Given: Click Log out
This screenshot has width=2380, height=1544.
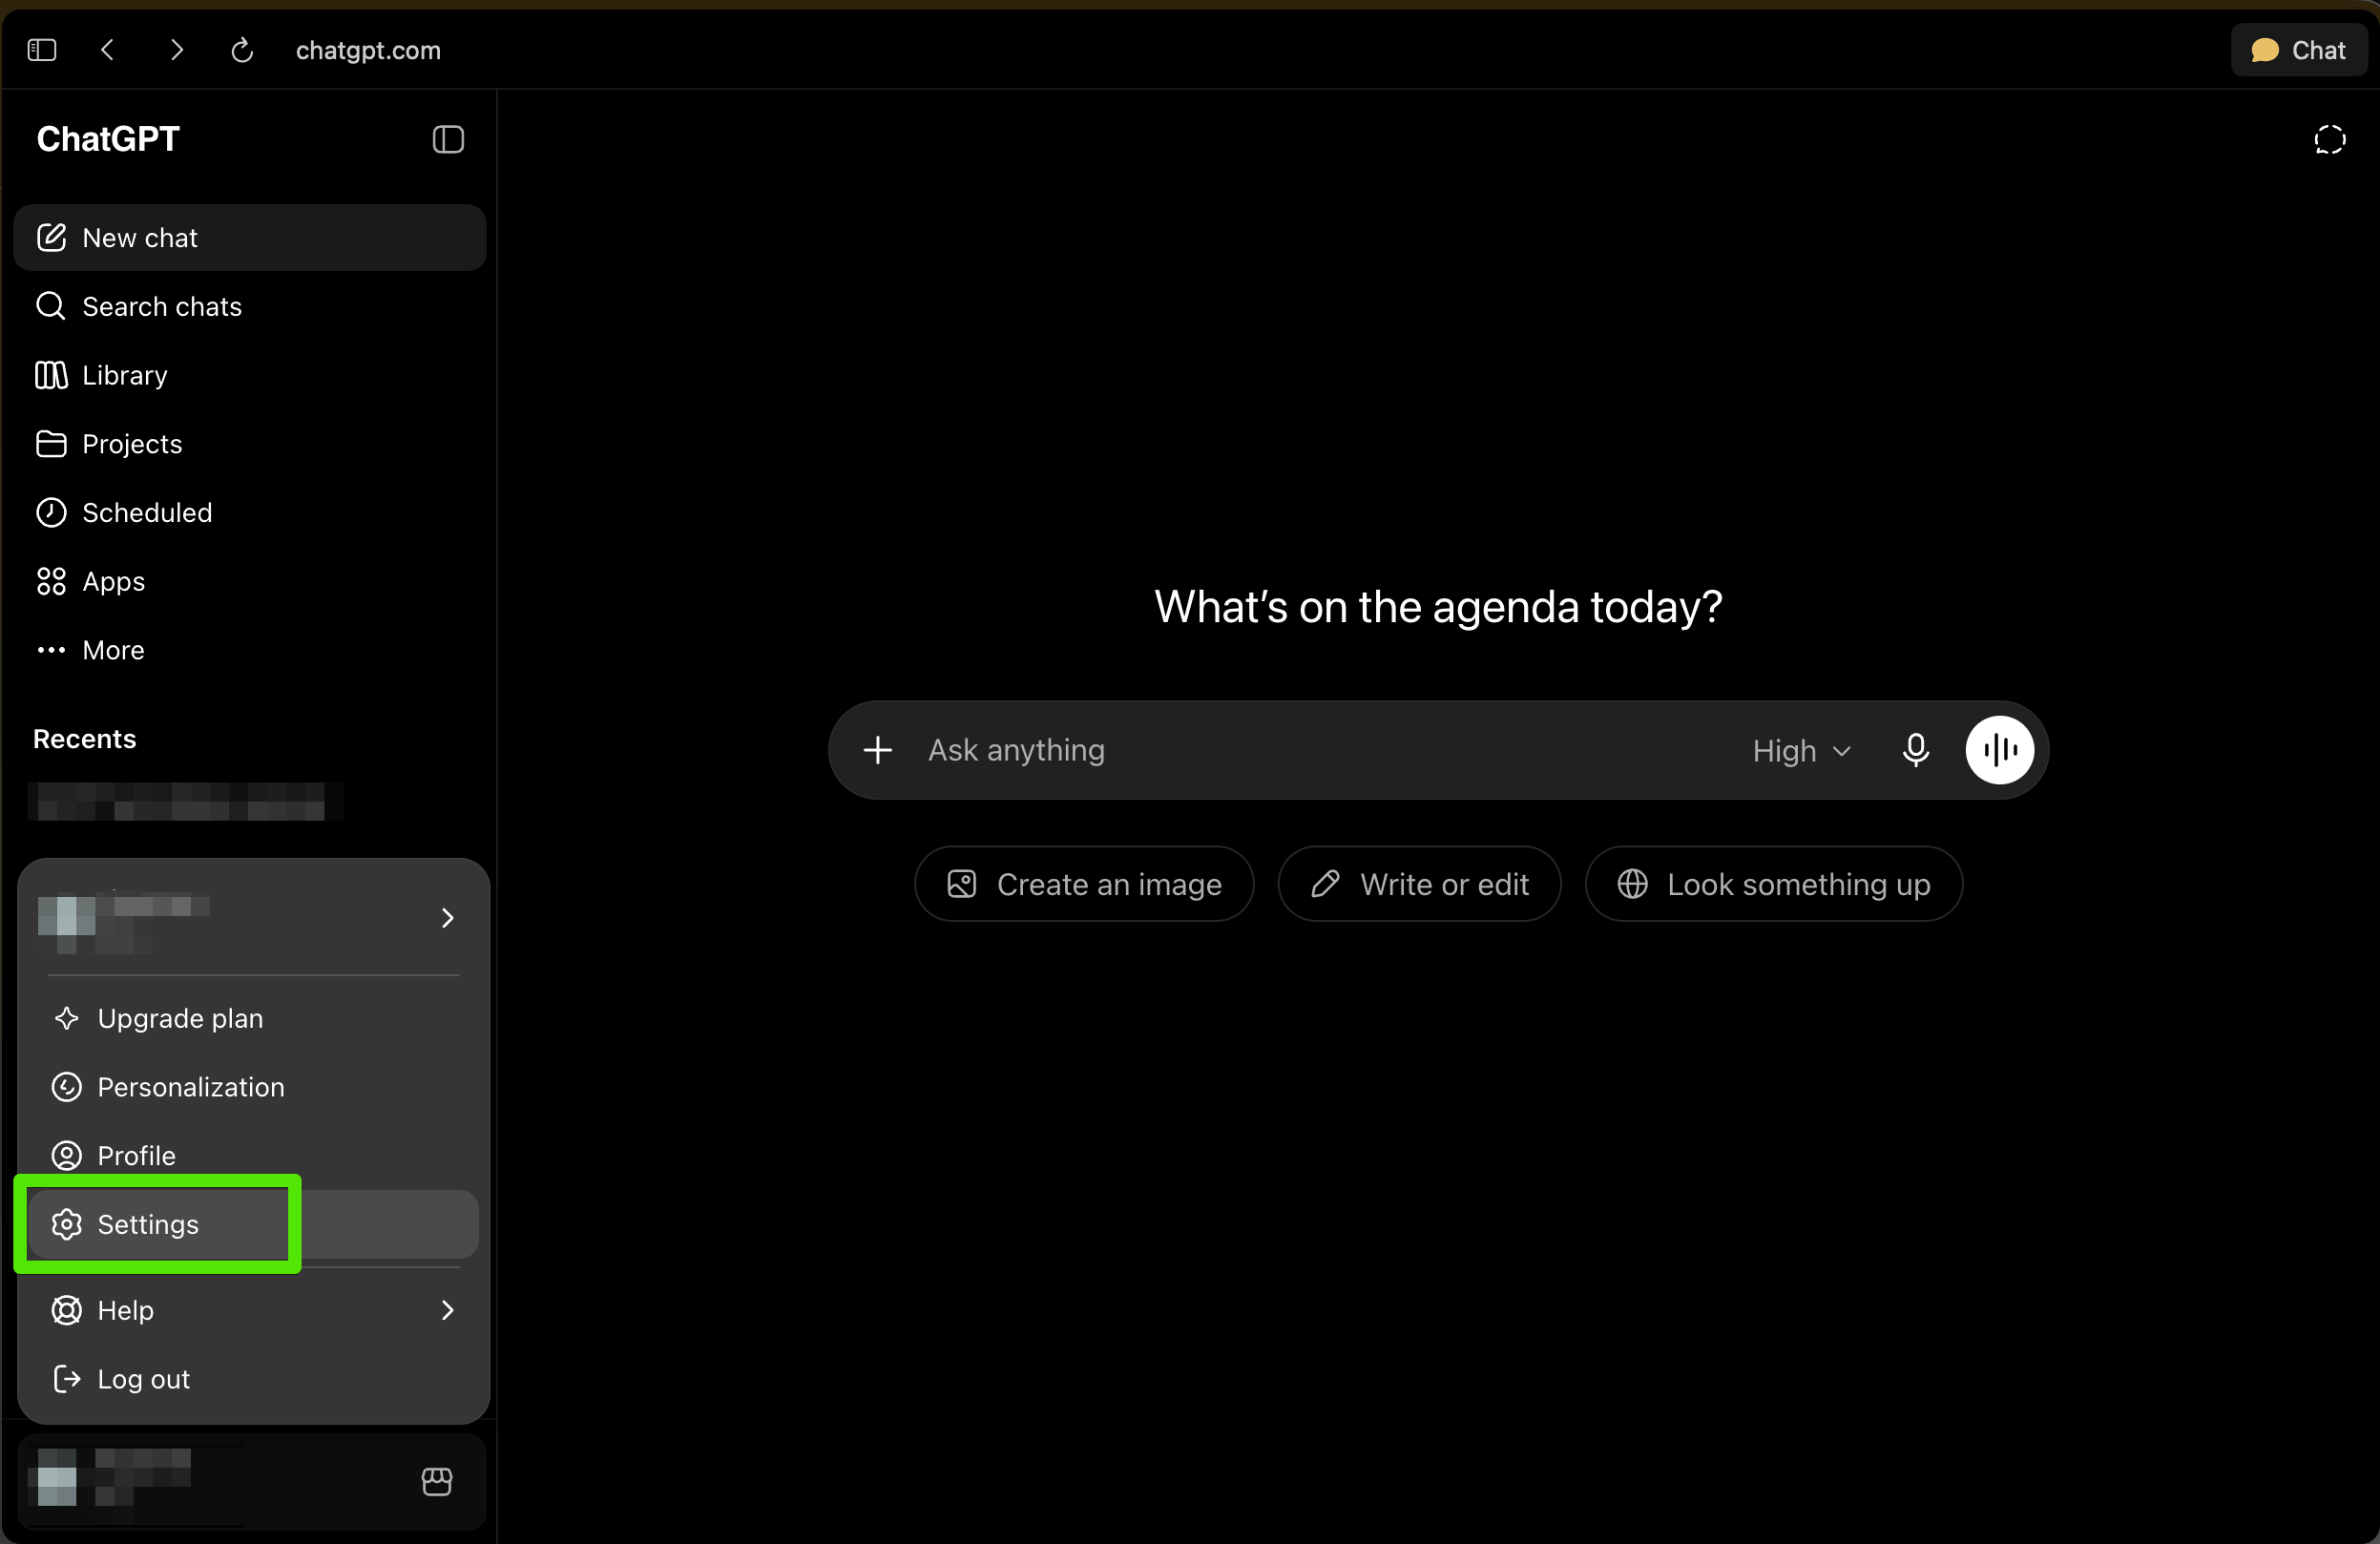Looking at the screenshot, I should [253, 1379].
